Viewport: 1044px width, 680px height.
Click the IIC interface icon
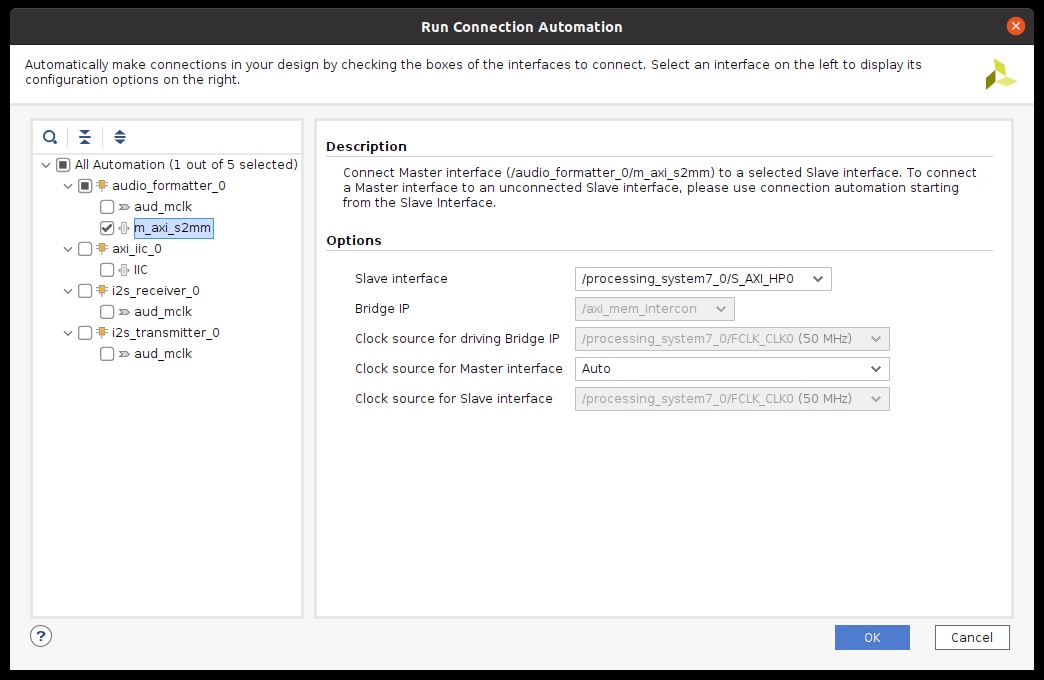coord(124,270)
